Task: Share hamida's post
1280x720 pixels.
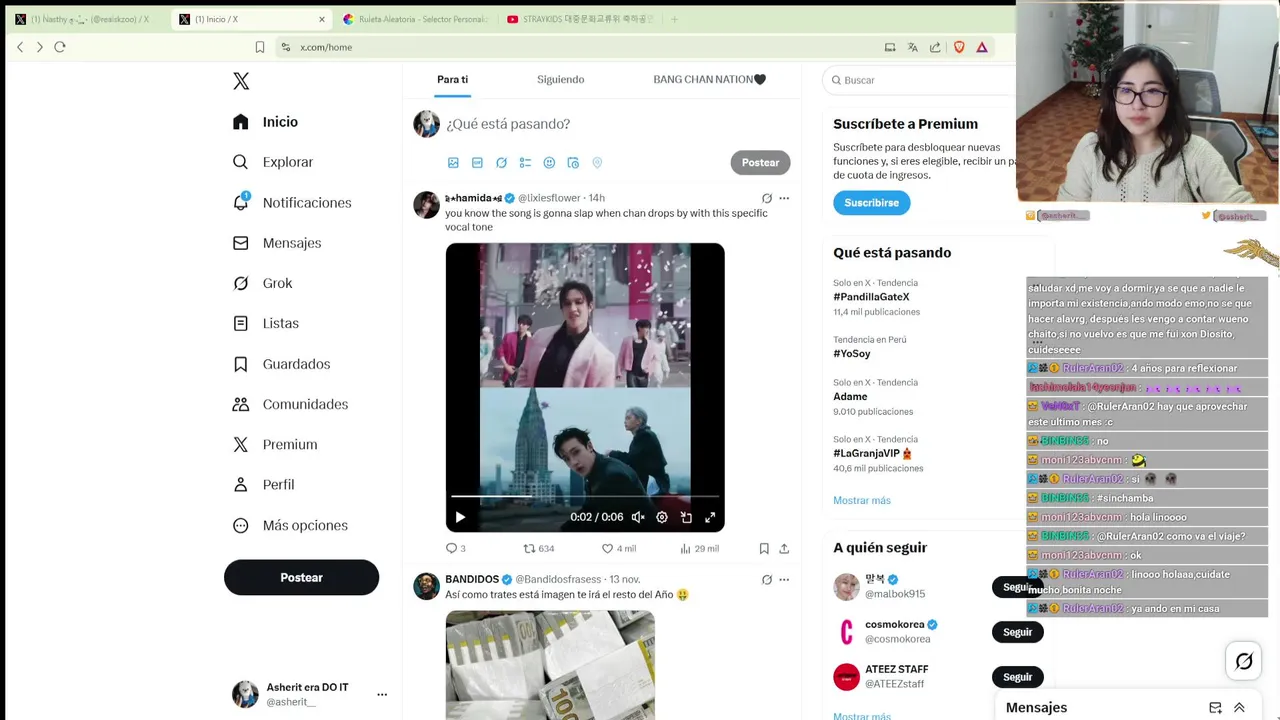Action: pyautogui.click(x=784, y=548)
